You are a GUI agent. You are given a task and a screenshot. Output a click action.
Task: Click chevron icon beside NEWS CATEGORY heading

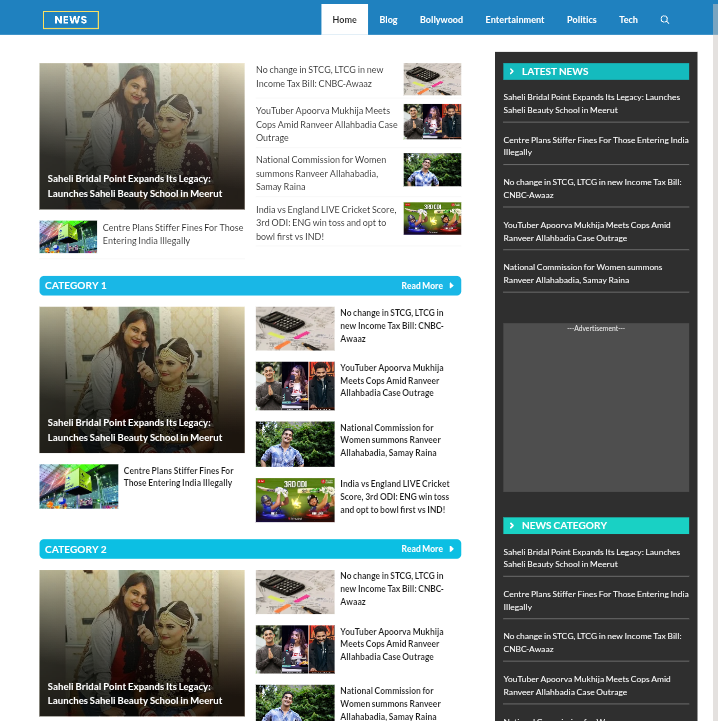pyautogui.click(x=511, y=525)
